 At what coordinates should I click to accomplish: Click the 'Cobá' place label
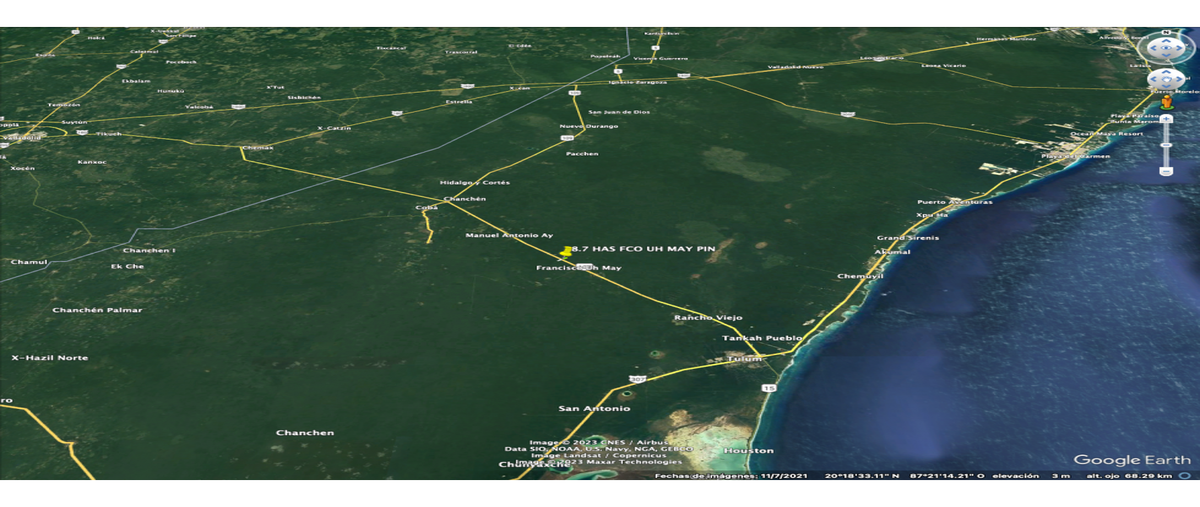pyautogui.click(x=426, y=208)
